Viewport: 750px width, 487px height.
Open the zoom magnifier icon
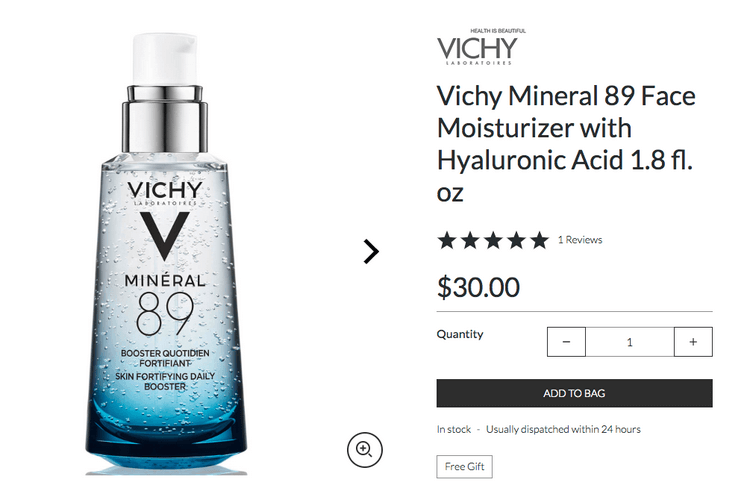364,450
